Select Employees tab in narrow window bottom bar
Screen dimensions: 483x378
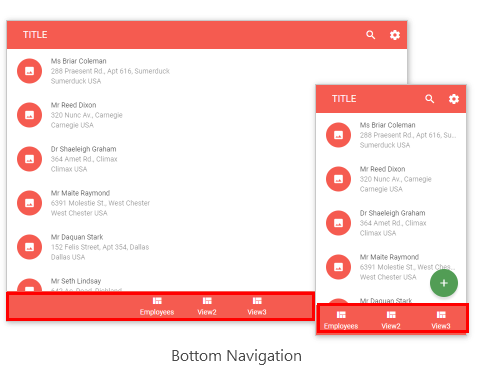click(x=341, y=320)
